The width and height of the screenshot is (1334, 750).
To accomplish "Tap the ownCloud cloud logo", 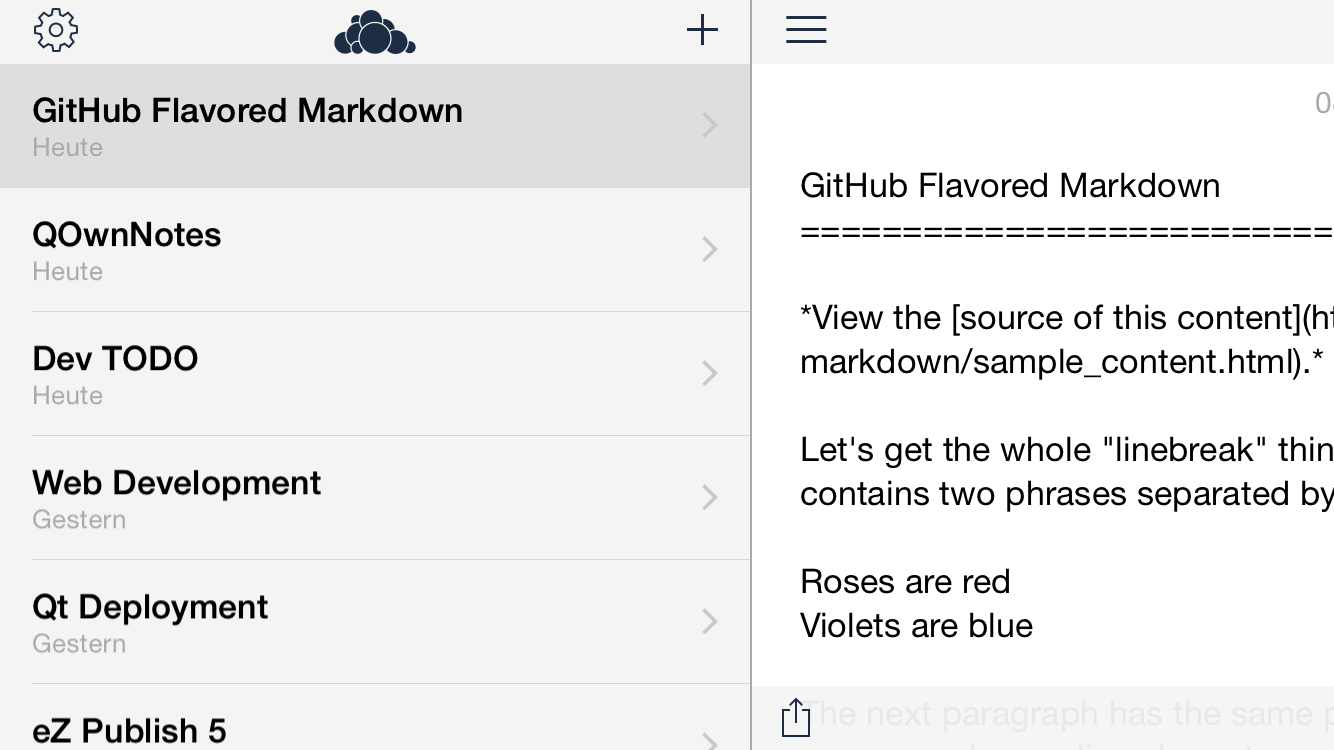I will pos(375,32).
